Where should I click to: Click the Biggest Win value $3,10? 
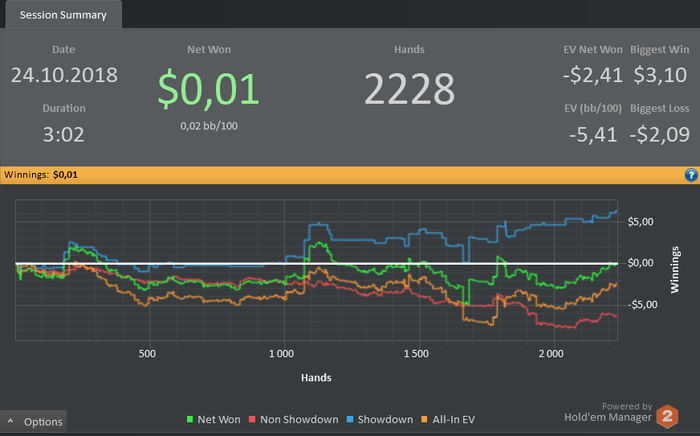coord(660,75)
